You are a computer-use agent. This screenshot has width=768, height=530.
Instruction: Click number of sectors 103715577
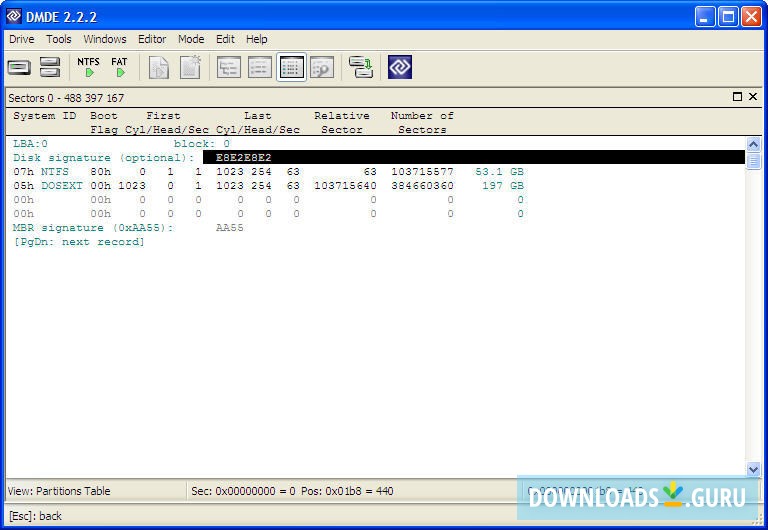pyautogui.click(x=422, y=172)
